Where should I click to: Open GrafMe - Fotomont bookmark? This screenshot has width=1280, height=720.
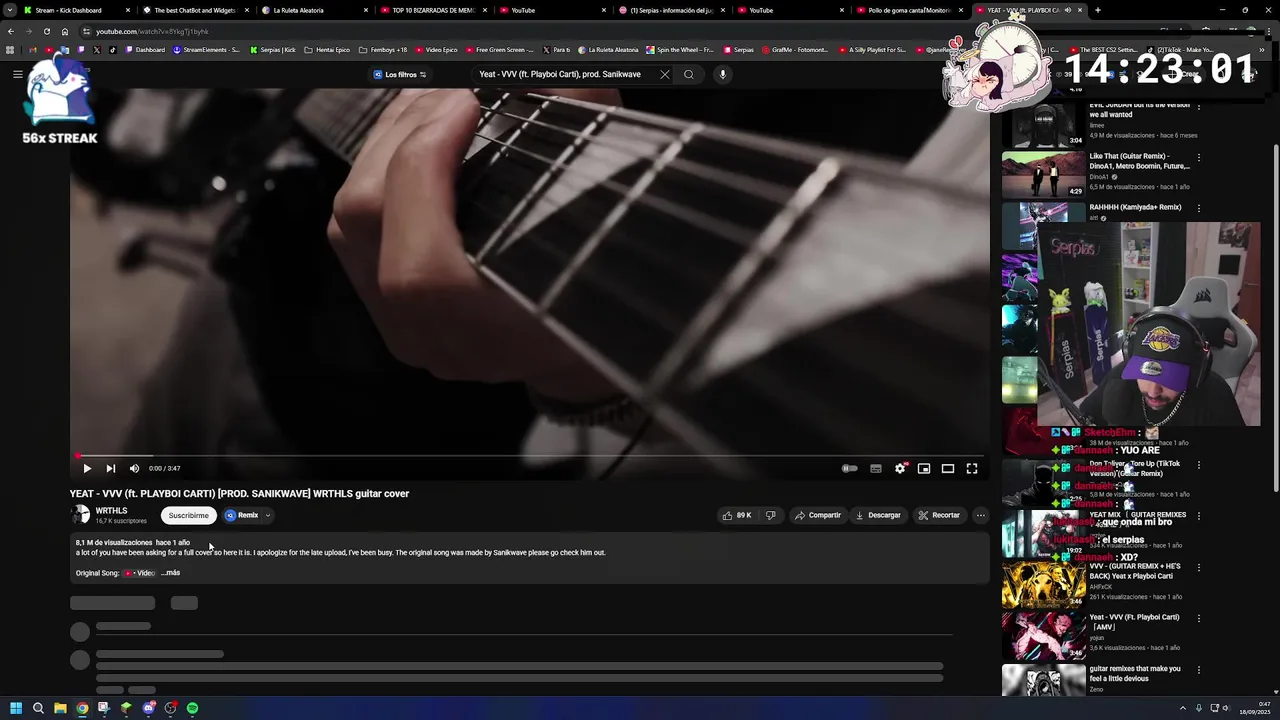[795, 49]
